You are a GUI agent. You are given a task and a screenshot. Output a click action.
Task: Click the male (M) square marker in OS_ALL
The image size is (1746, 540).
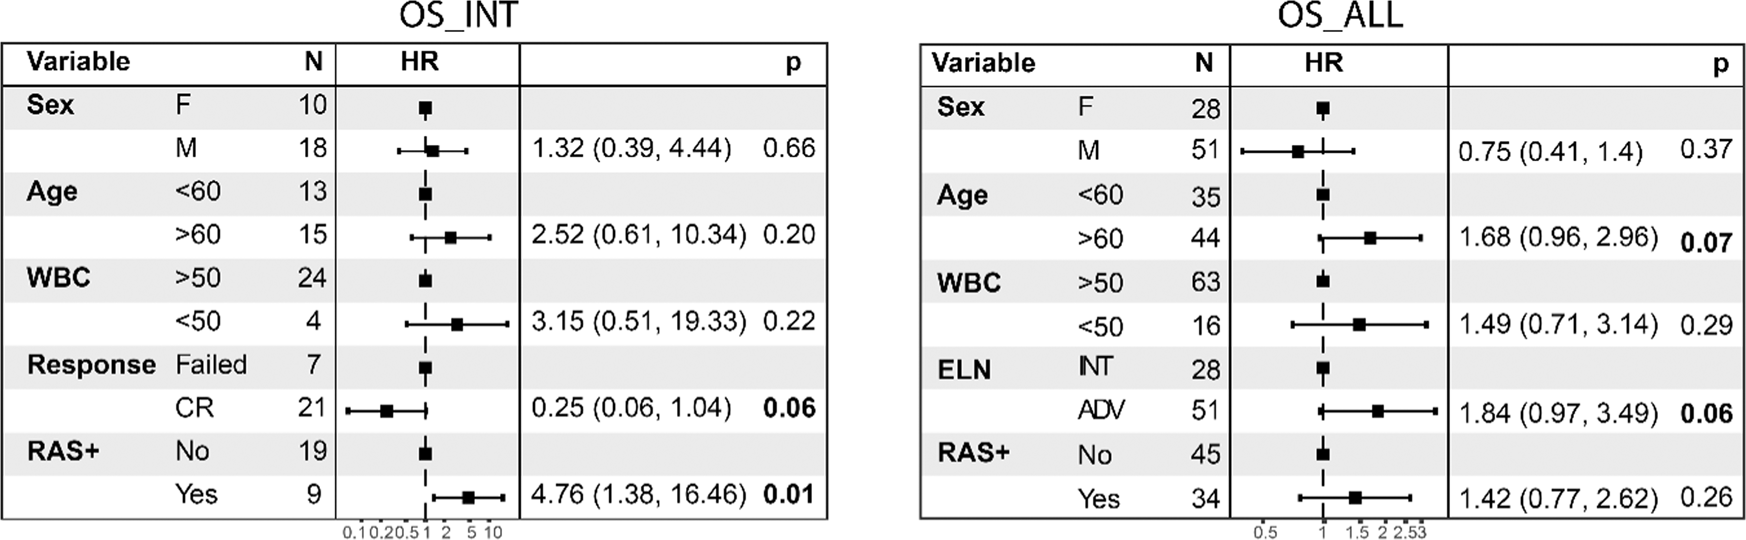pyautogui.click(x=1298, y=152)
